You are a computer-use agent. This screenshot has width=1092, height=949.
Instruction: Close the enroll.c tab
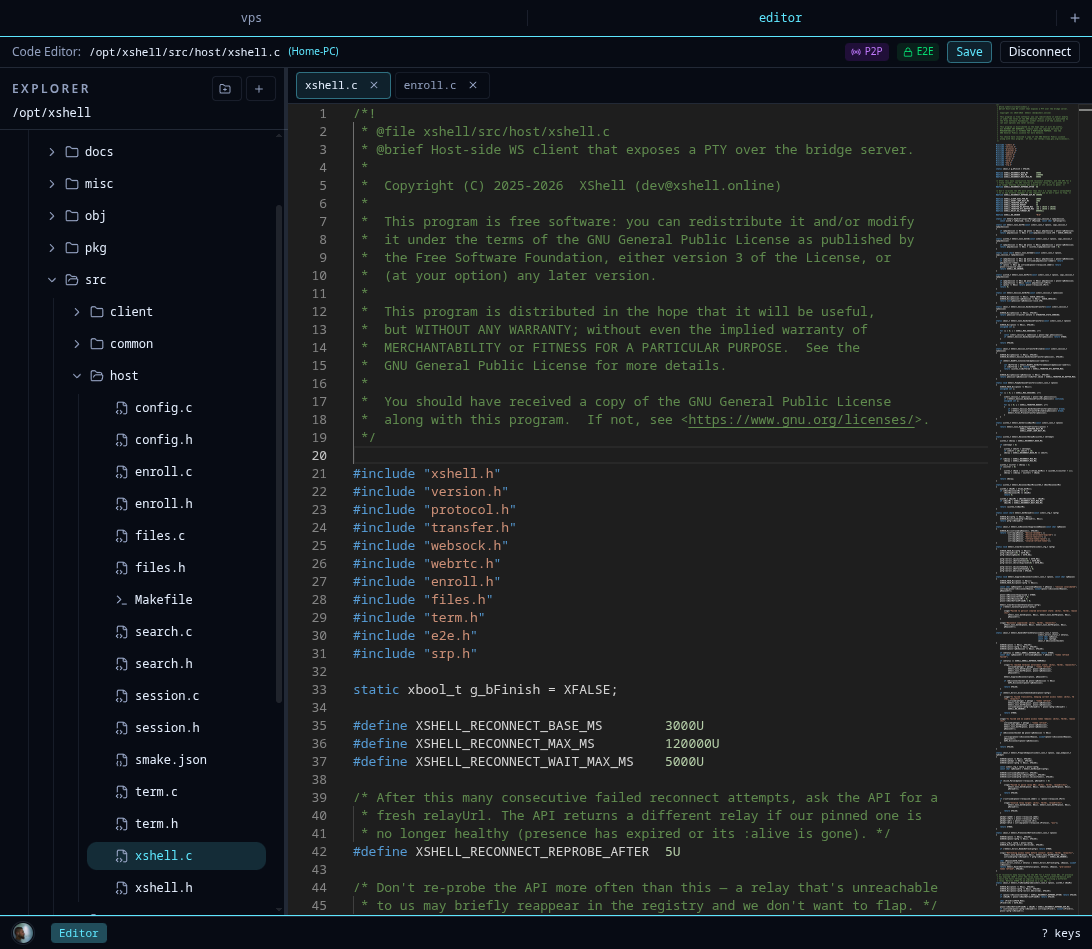[x=473, y=85]
